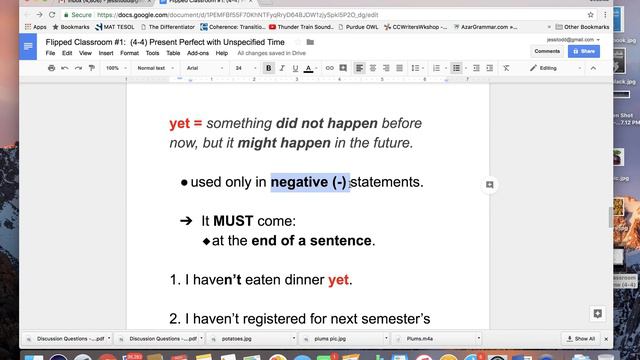Toggle Underline formatting

coord(295,68)
